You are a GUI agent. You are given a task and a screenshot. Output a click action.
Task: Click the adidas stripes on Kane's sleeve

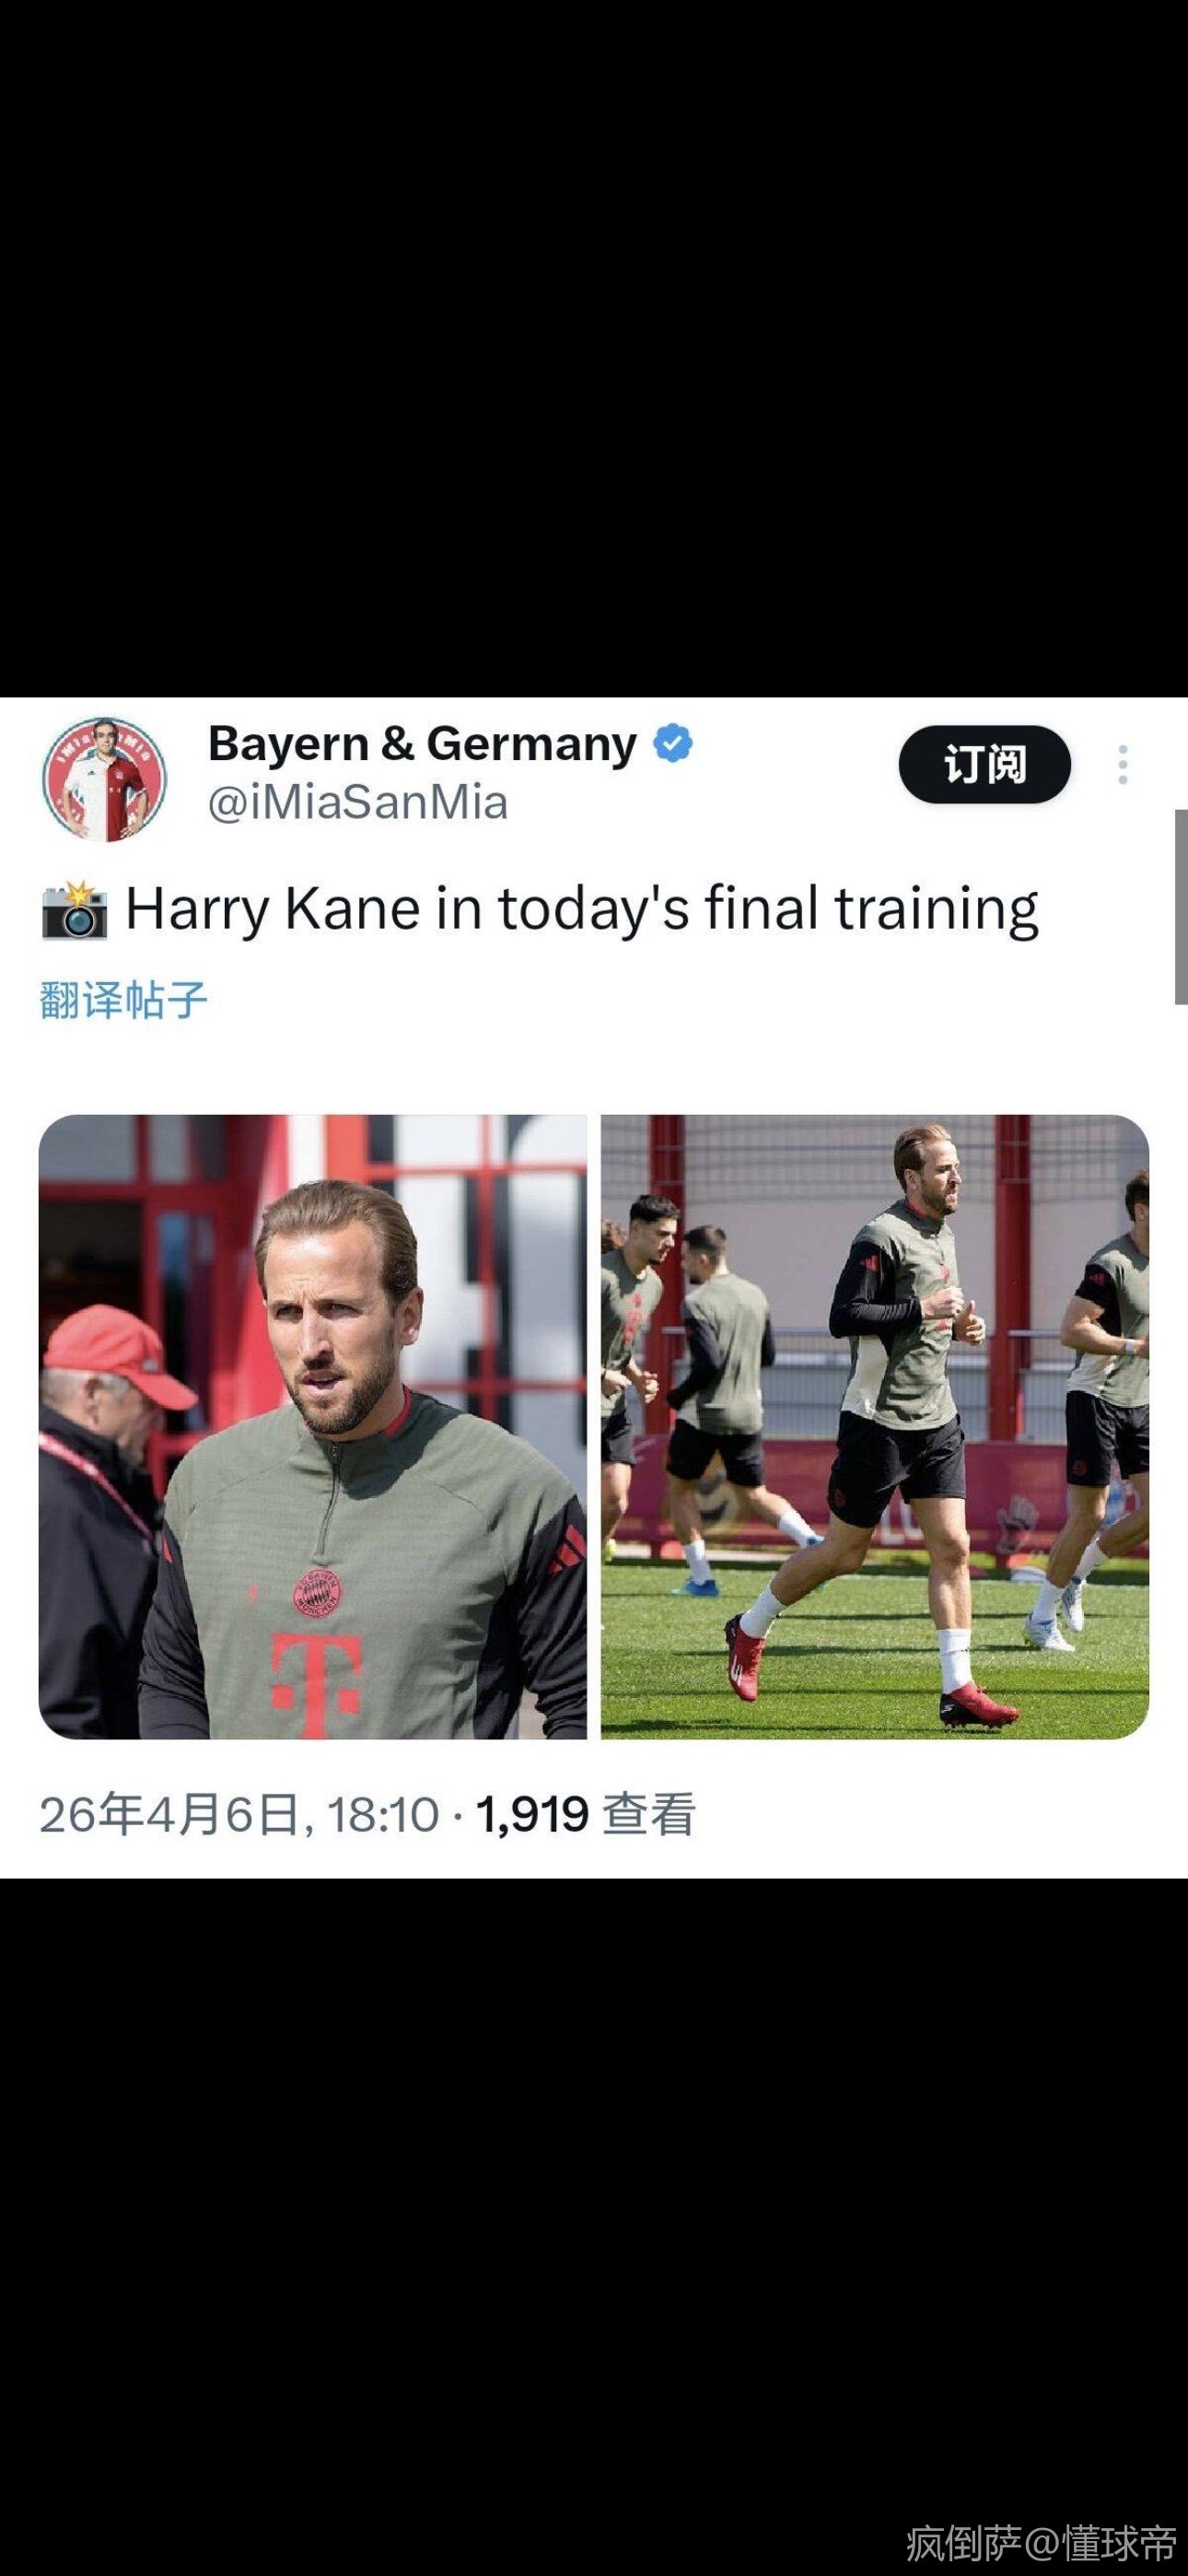pos(568,1549)
